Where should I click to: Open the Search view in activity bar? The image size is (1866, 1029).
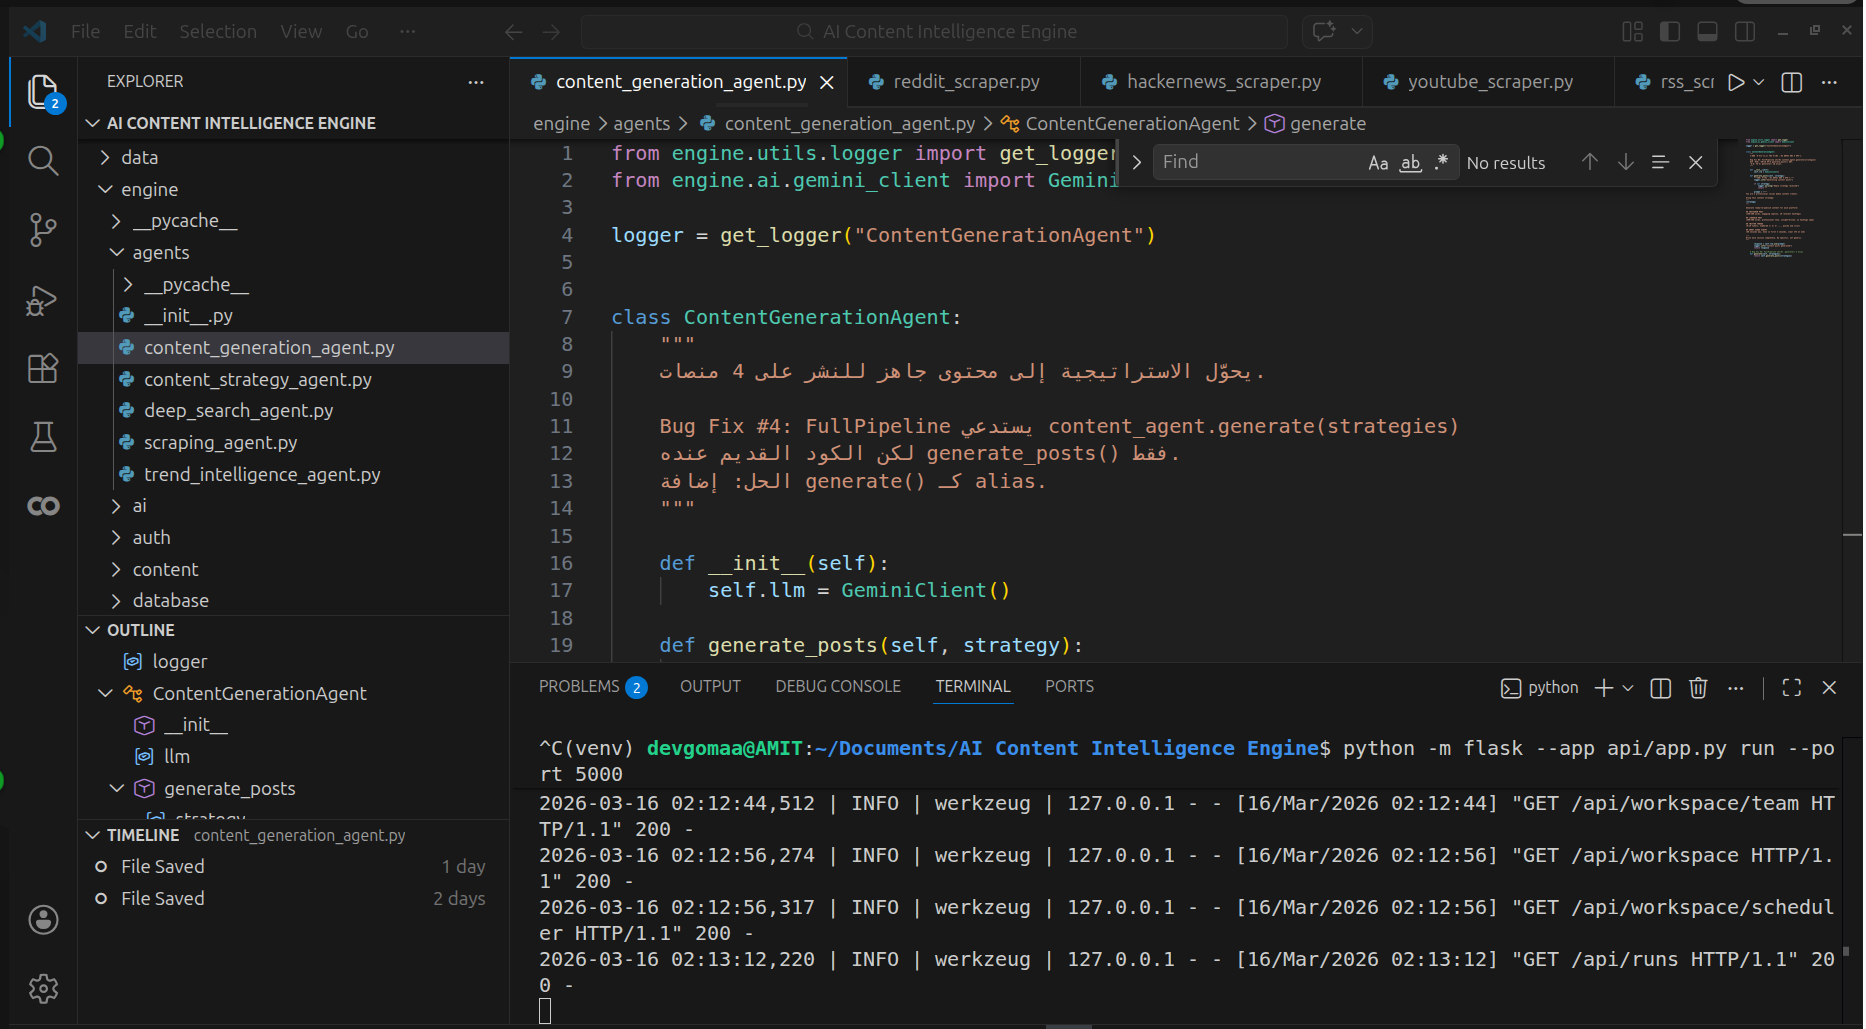point(42,161)
